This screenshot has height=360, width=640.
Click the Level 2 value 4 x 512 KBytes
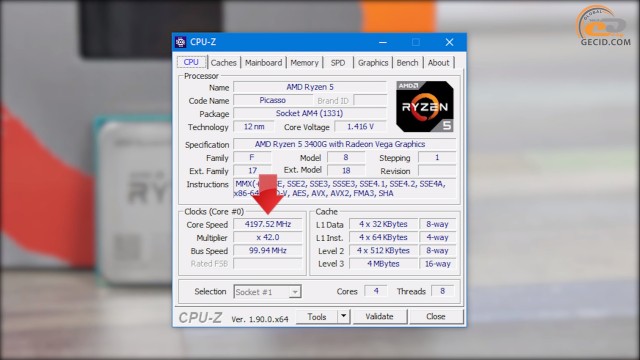click(x=383, y=250)
